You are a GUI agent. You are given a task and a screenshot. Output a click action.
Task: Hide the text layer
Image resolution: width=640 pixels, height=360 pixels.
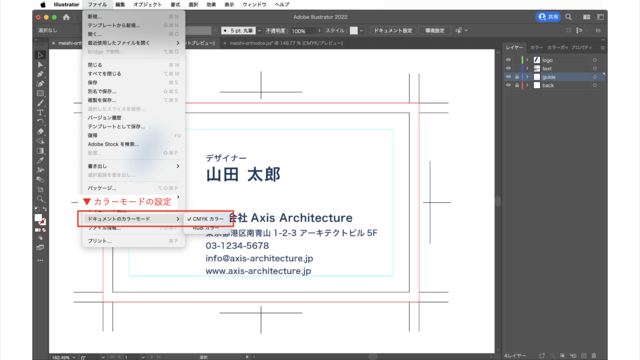click(x=508, y=69)
